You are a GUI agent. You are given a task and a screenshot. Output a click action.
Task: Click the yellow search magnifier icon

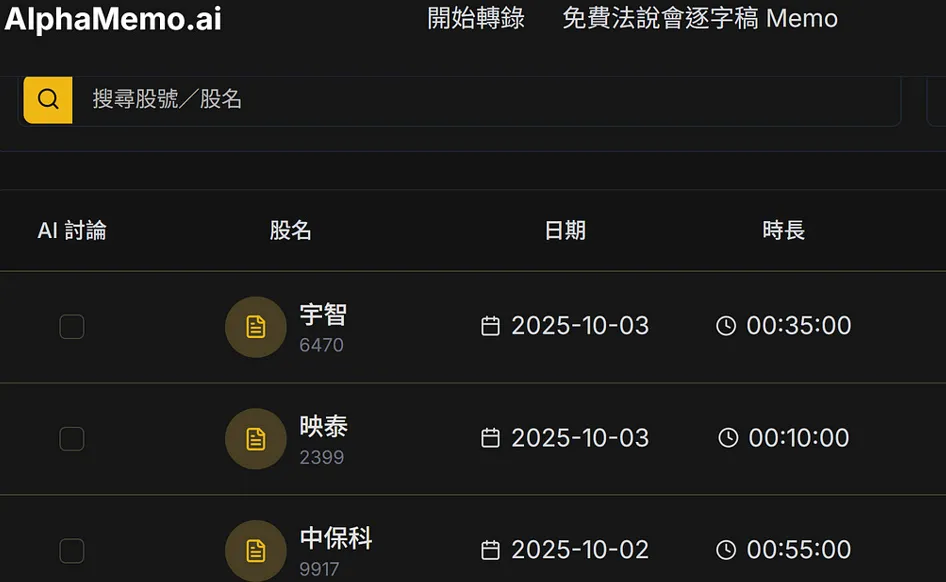coord(48,99)
